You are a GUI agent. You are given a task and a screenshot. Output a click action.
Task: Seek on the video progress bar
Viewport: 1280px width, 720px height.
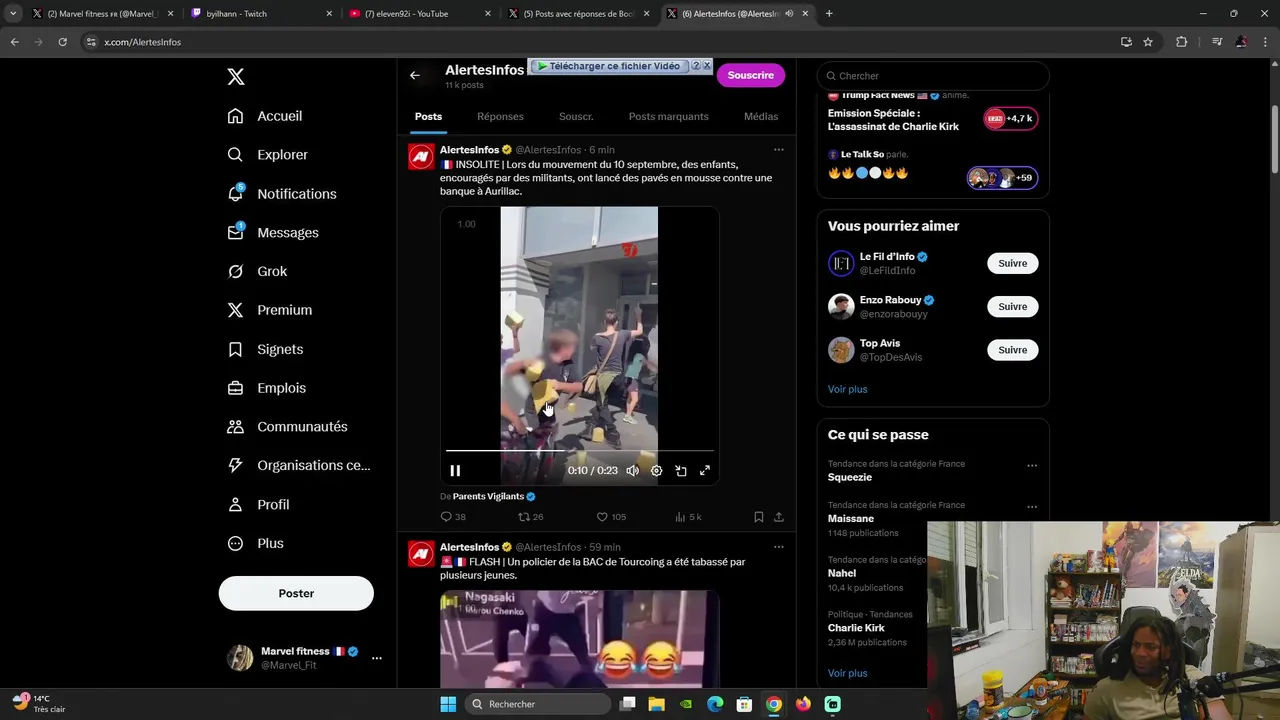[x=579, y=451]
